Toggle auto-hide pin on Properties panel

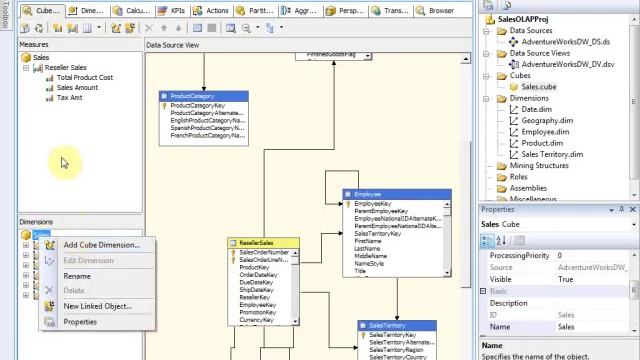pos(622,209)
